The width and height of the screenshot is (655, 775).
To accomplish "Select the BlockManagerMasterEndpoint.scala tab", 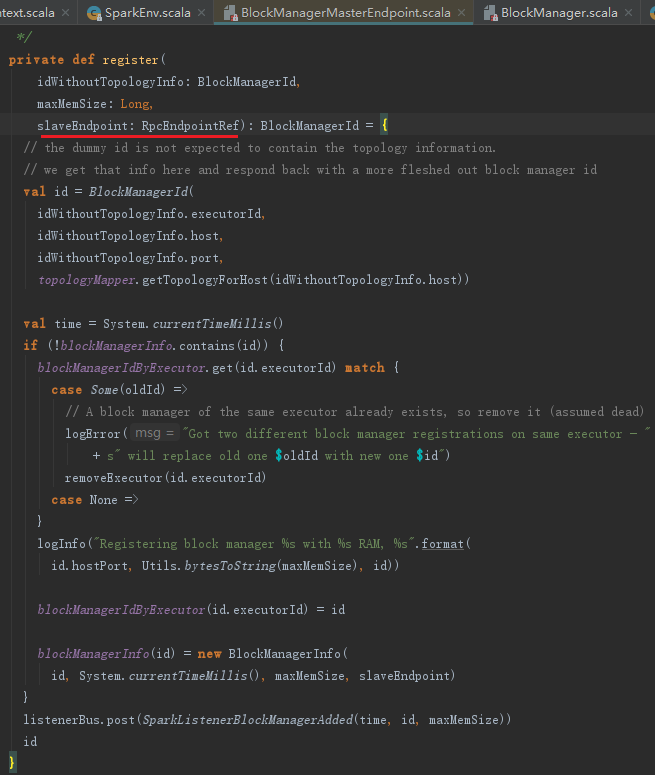I will 346,13.
